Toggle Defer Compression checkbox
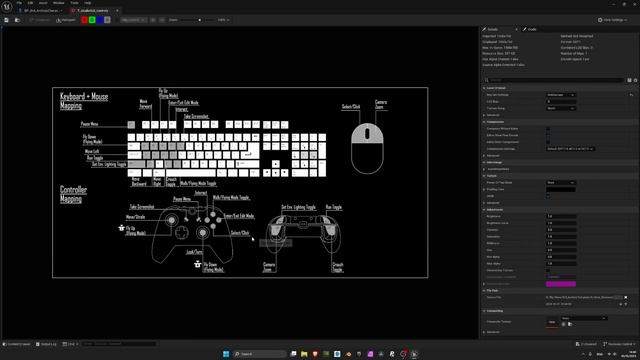Screen dimensions: 640x360 click(x=548, y=142)
